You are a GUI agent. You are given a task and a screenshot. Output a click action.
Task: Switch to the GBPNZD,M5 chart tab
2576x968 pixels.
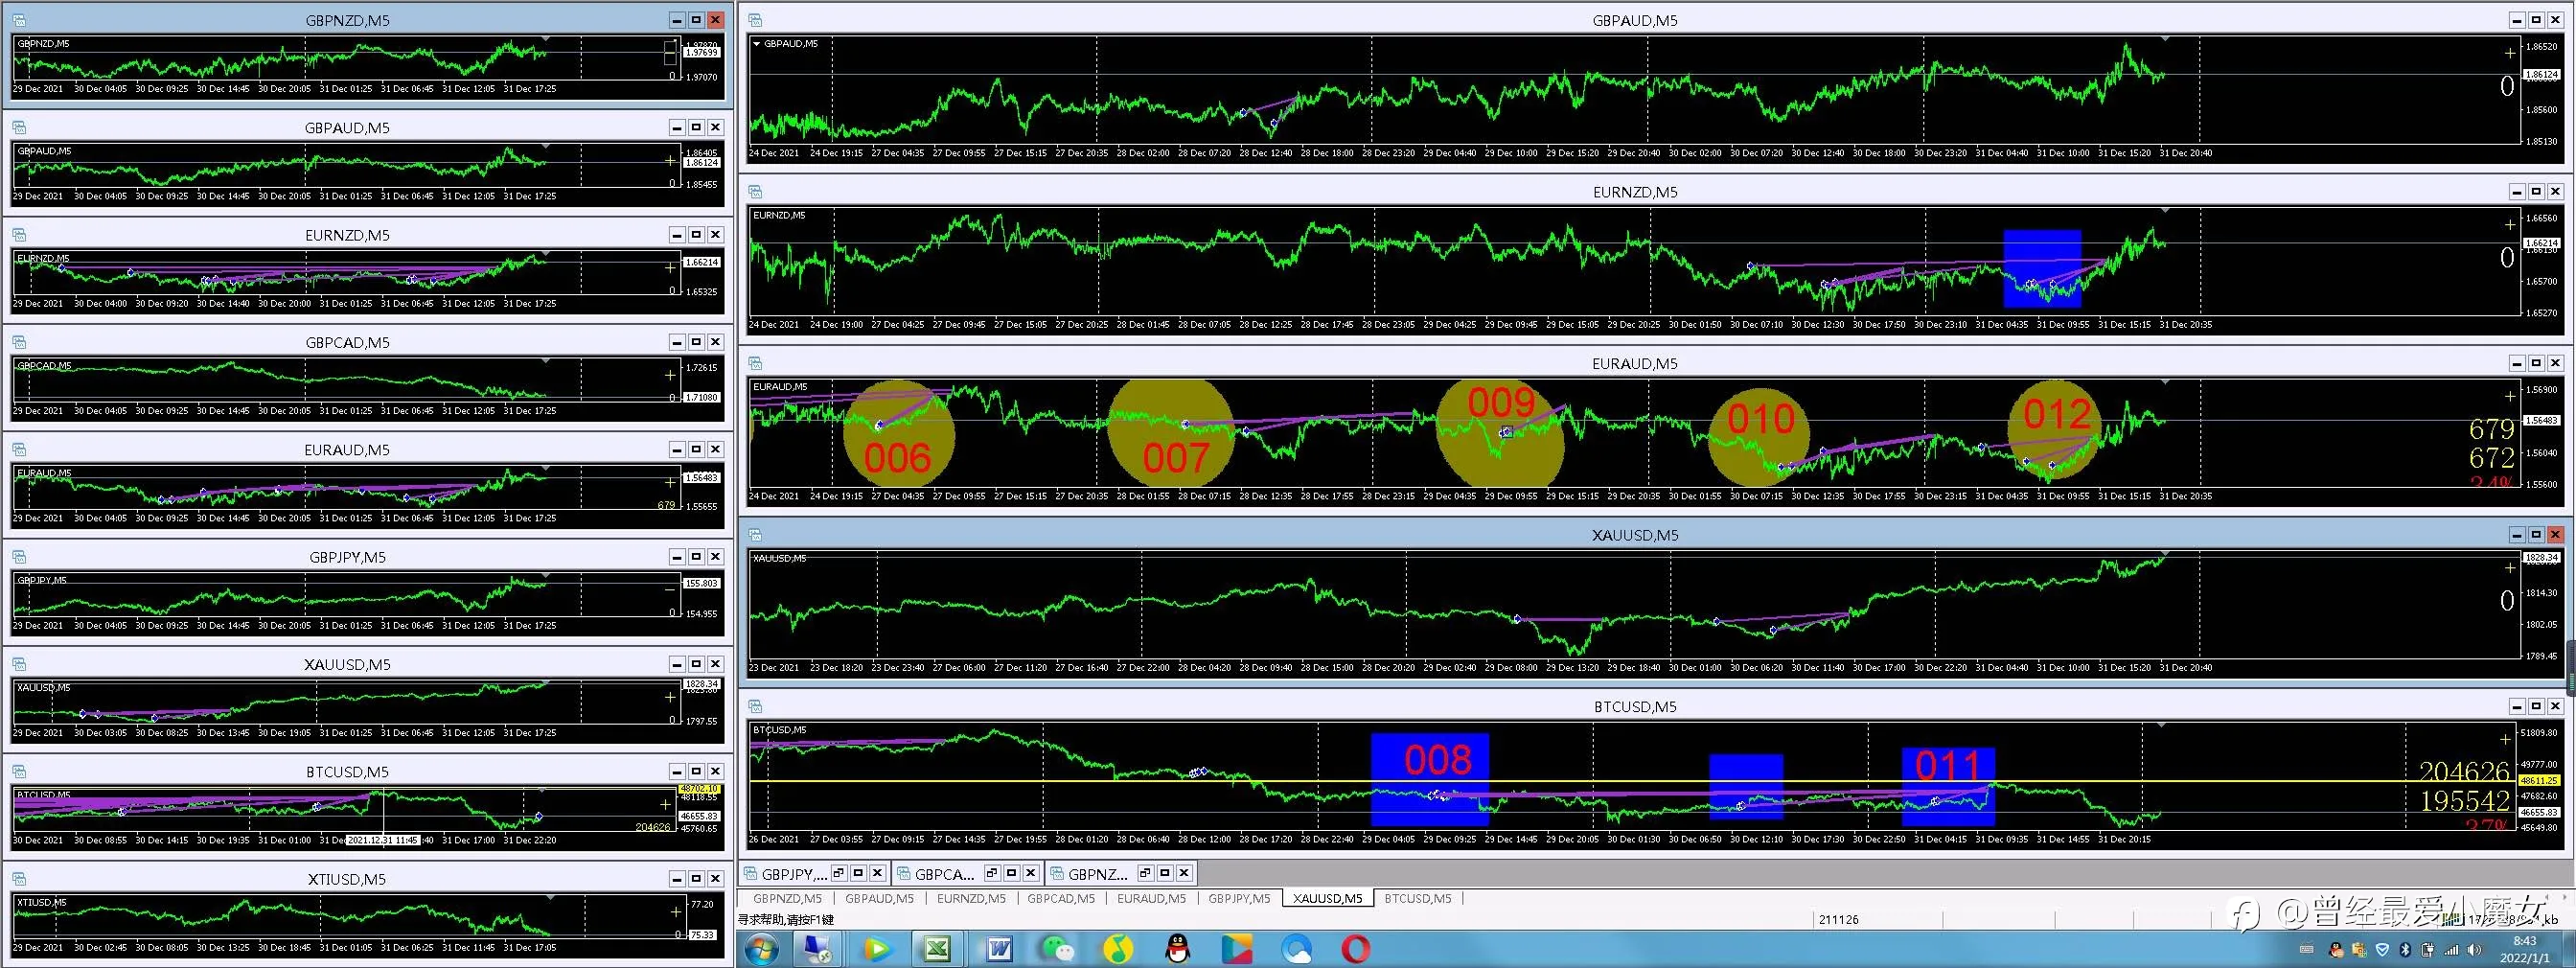(787, 899)
